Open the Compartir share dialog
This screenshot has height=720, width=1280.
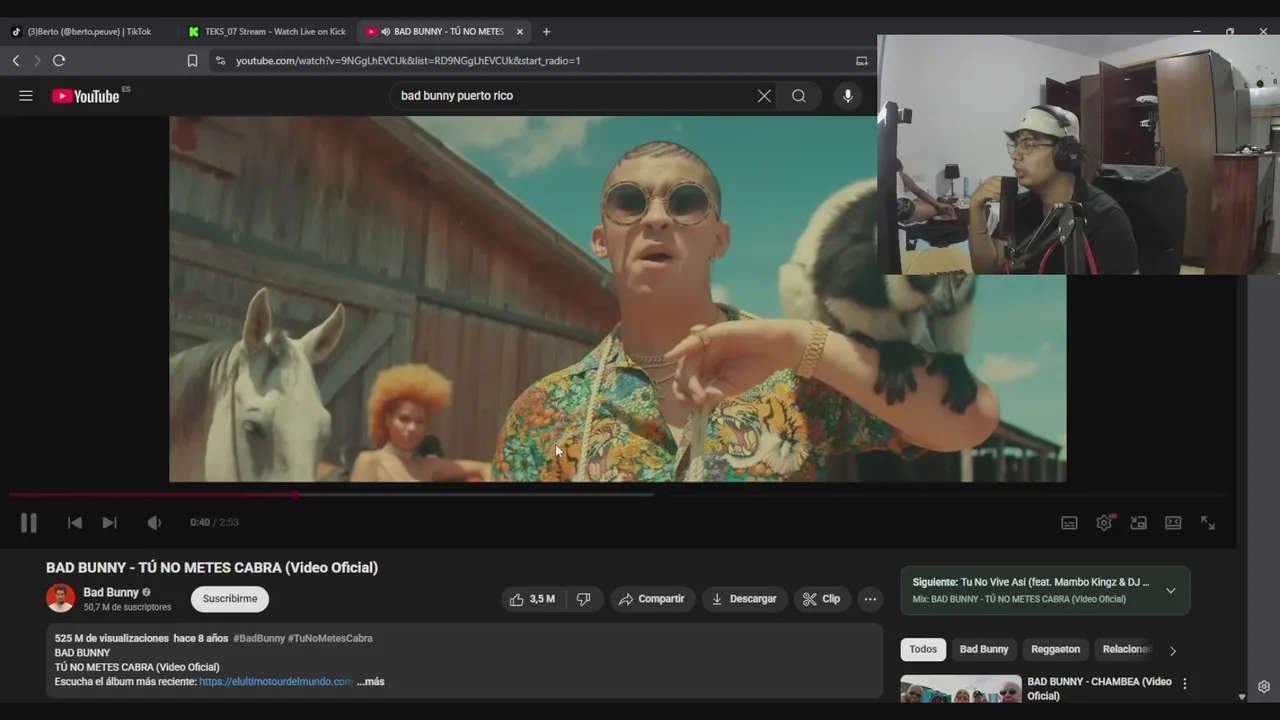pyautogui.click(x=652, y=599)
